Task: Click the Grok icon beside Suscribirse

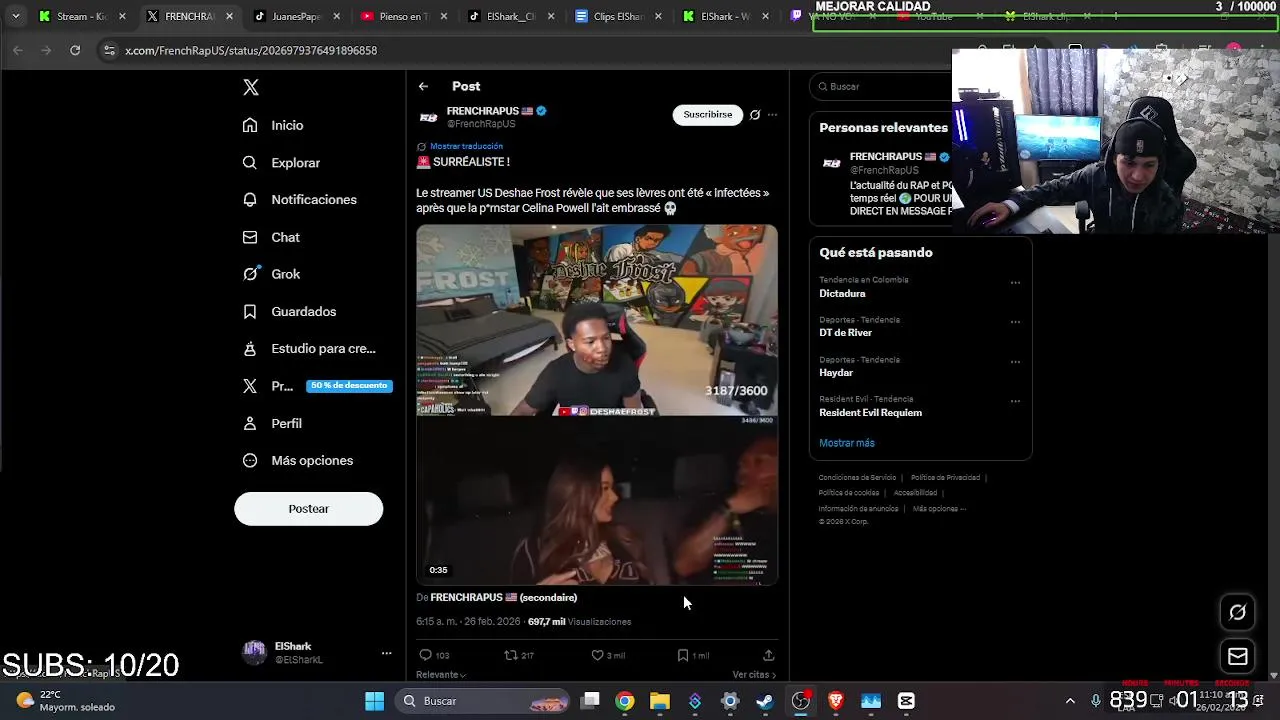Action: click(755, 115)
